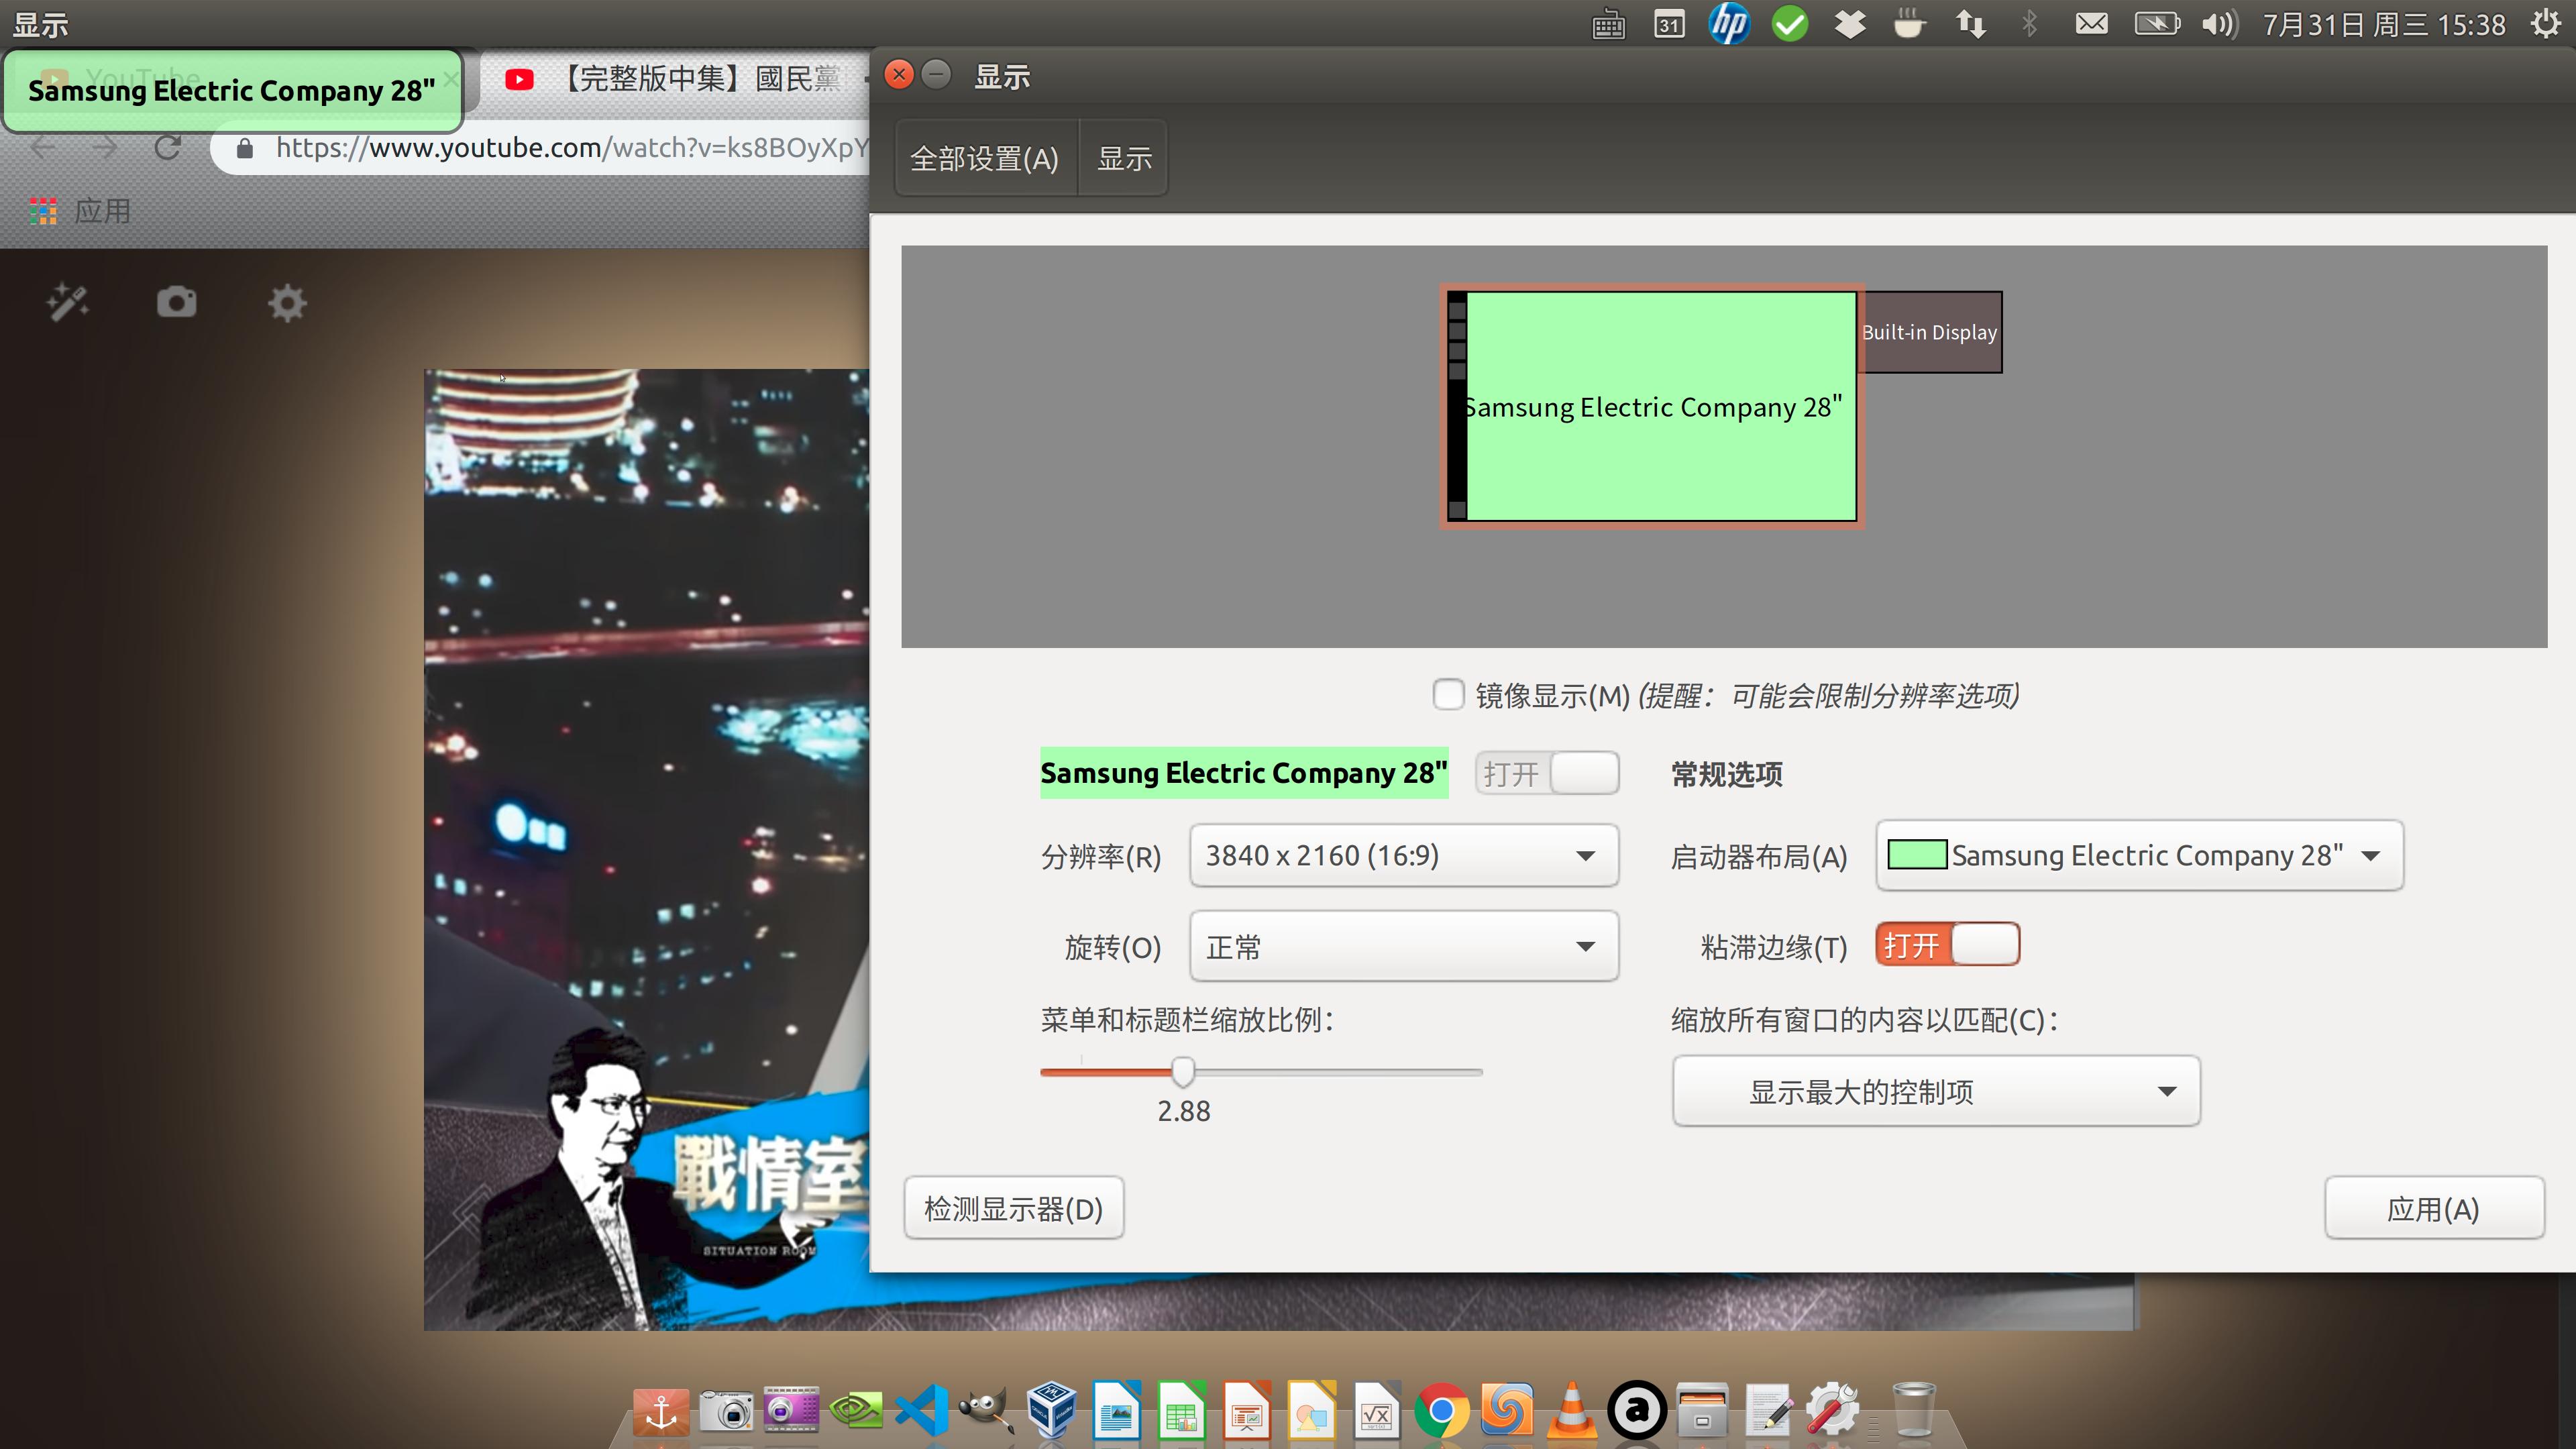Launch Visual Studio Code from the dock
Screen dimensions: 2576x1449
point(922,1411)
